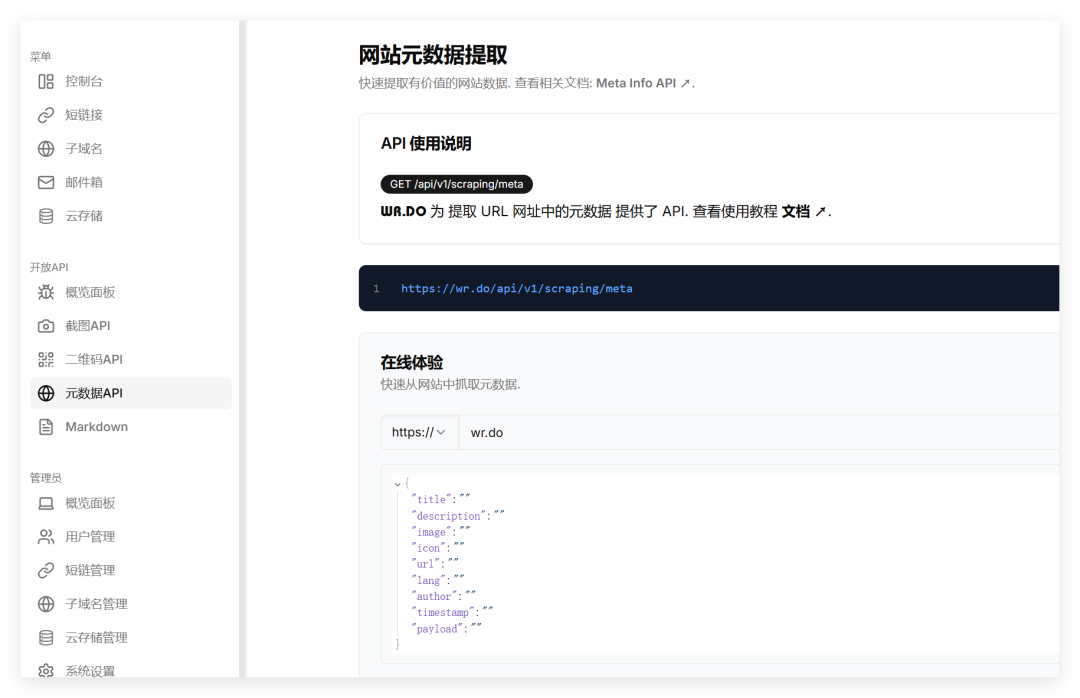Click the https://wr.do/api/v1/scraping/meta URL in code block
Viewport: 1080px width, 698px height.
click(x=517, y=289)
